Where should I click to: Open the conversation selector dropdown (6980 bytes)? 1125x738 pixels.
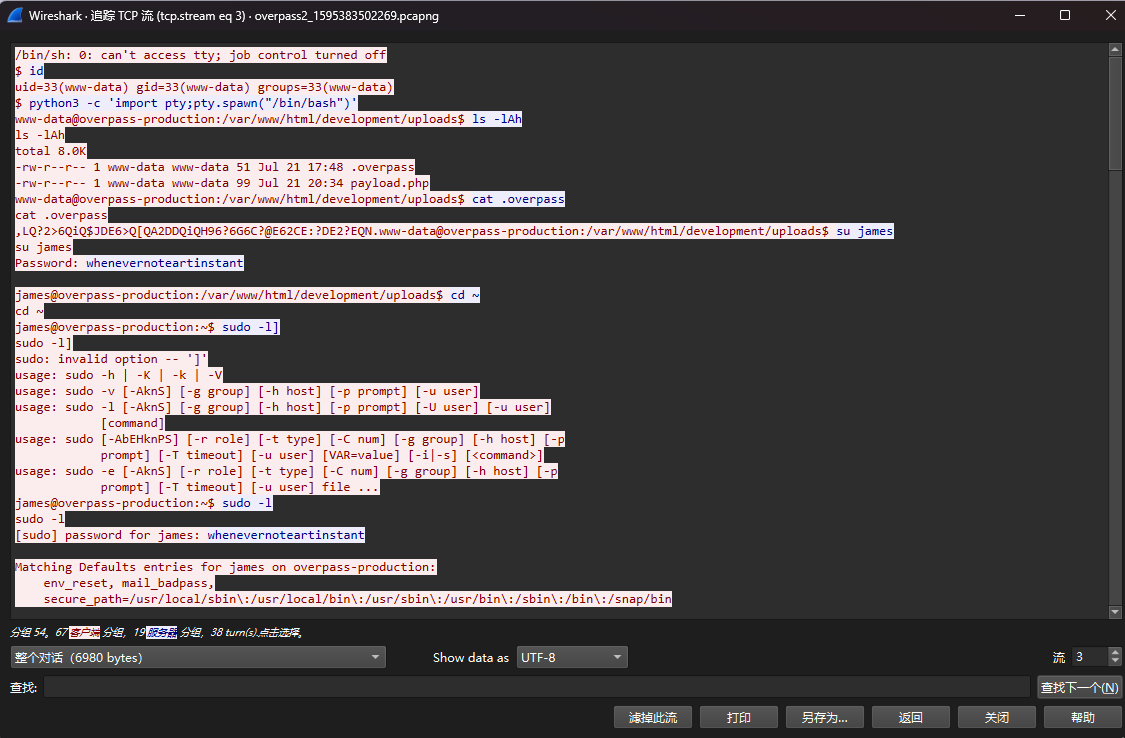pos(198,657)
